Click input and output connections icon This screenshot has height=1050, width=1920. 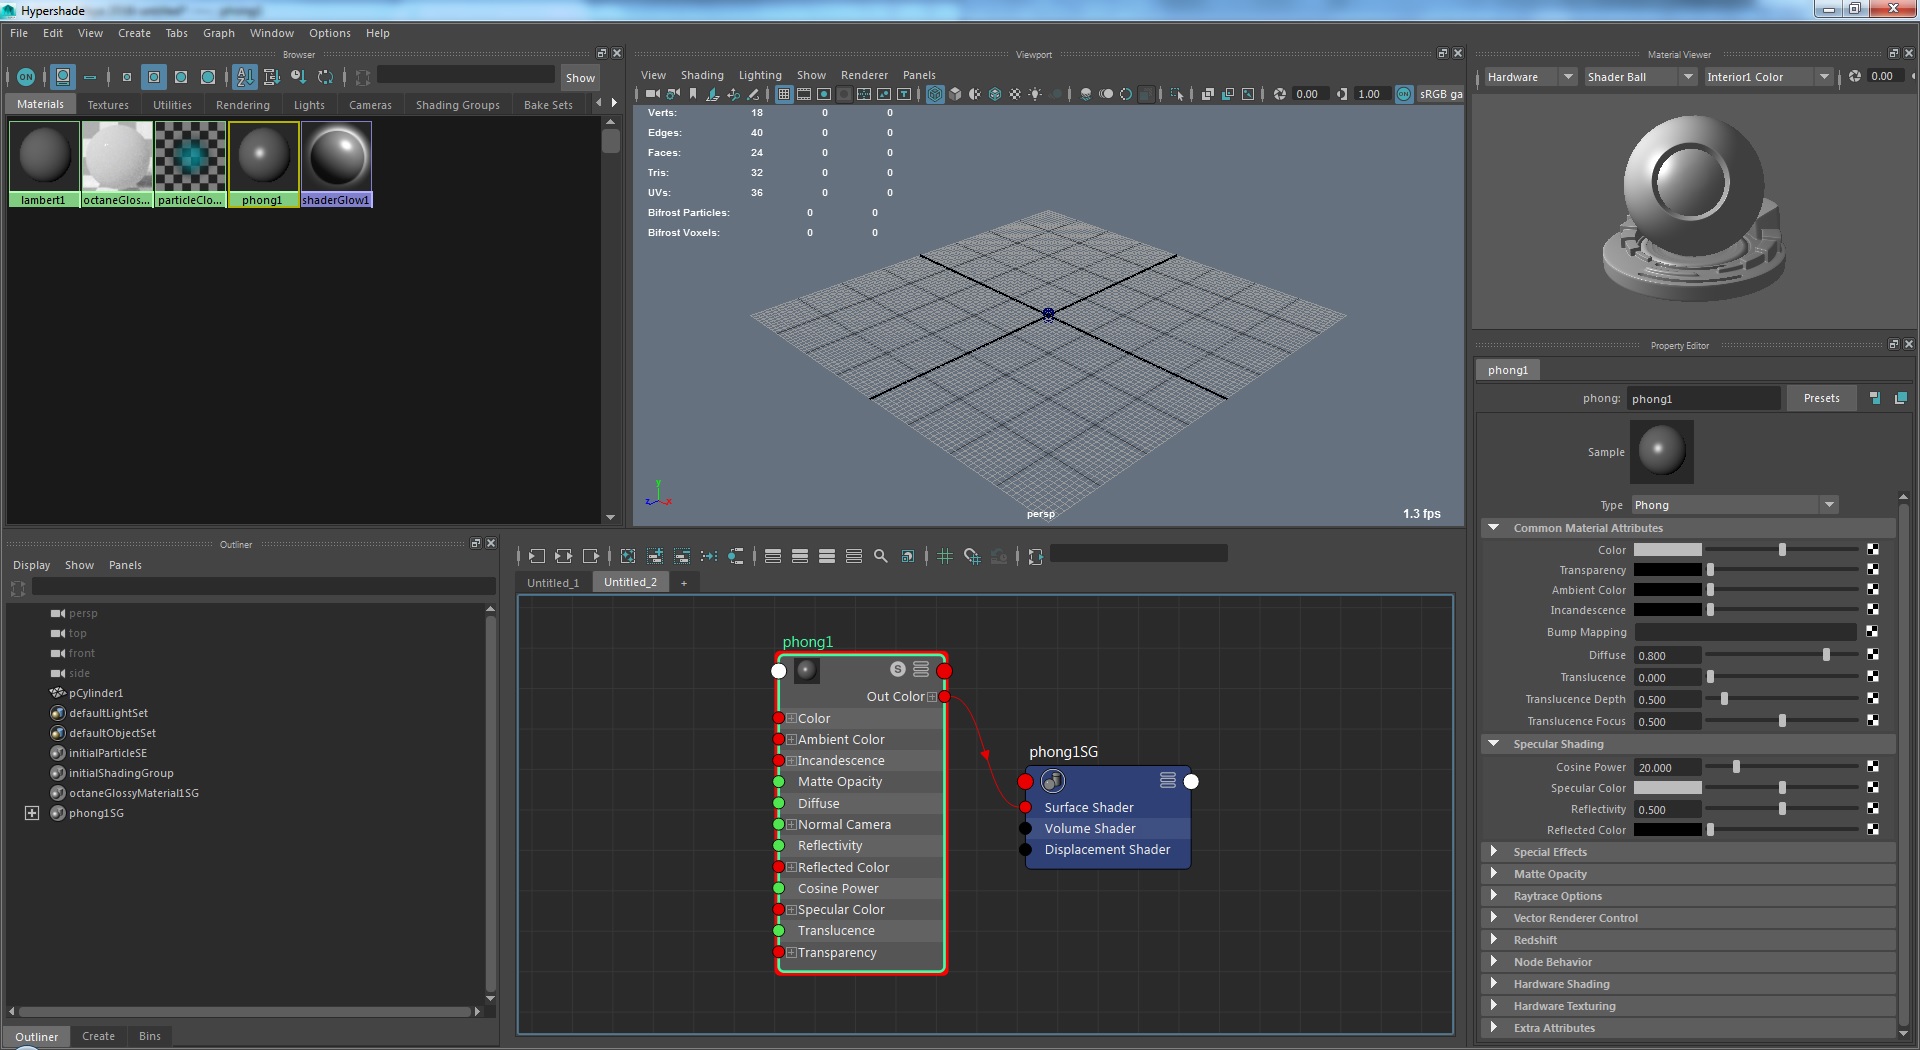(564, 556)
